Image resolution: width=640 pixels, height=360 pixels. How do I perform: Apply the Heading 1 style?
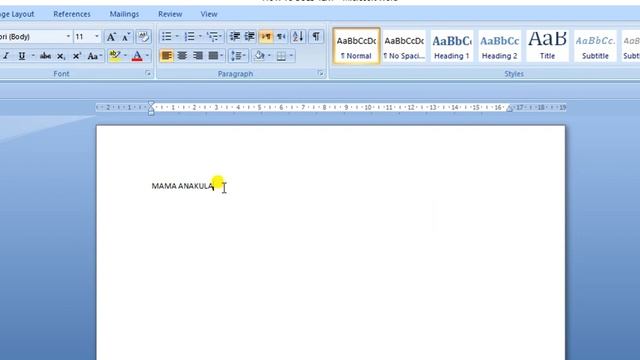coord(452,46)
